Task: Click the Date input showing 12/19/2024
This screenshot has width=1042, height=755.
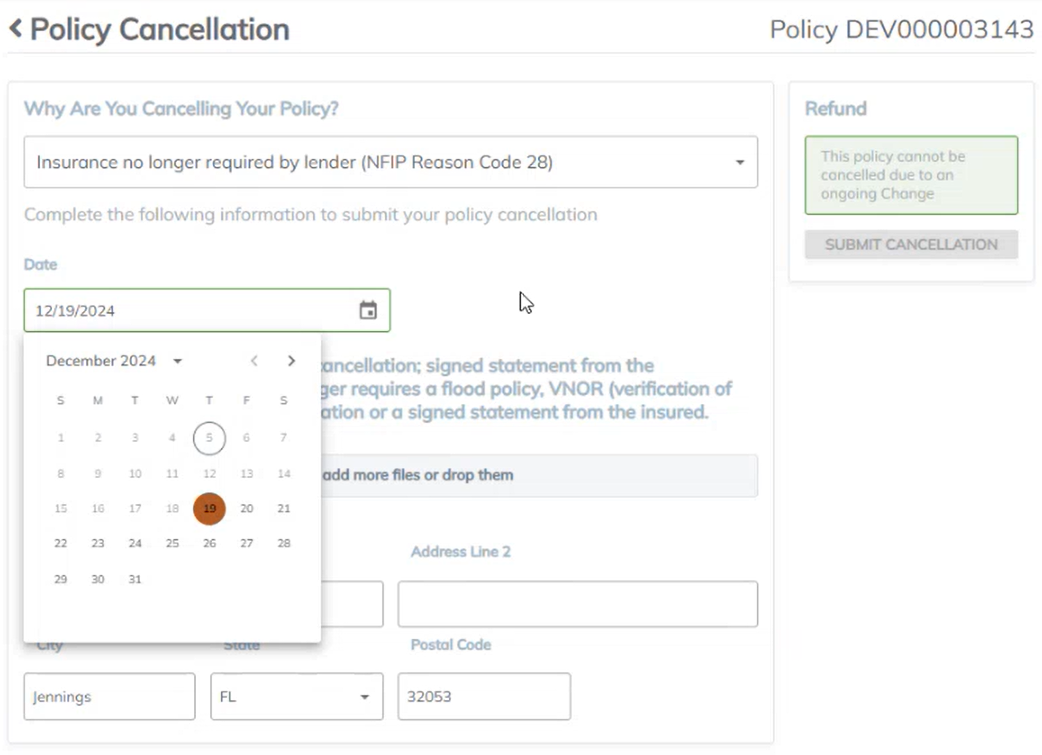Action: (x=190, y=311)
